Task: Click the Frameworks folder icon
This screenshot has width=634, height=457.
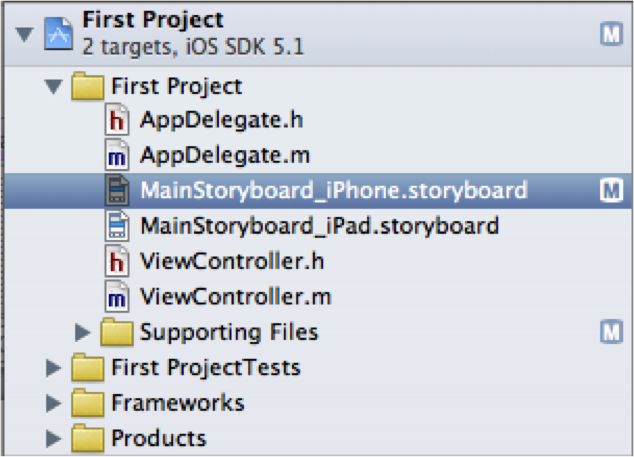Action: pyautogui.click(x=90, y=403)
